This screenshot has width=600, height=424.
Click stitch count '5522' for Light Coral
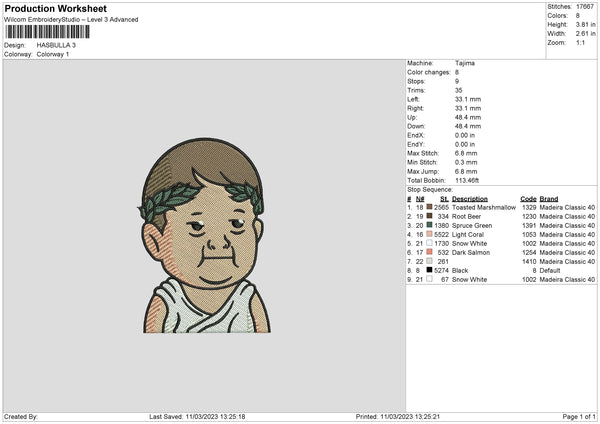click(x=441, y=234)
